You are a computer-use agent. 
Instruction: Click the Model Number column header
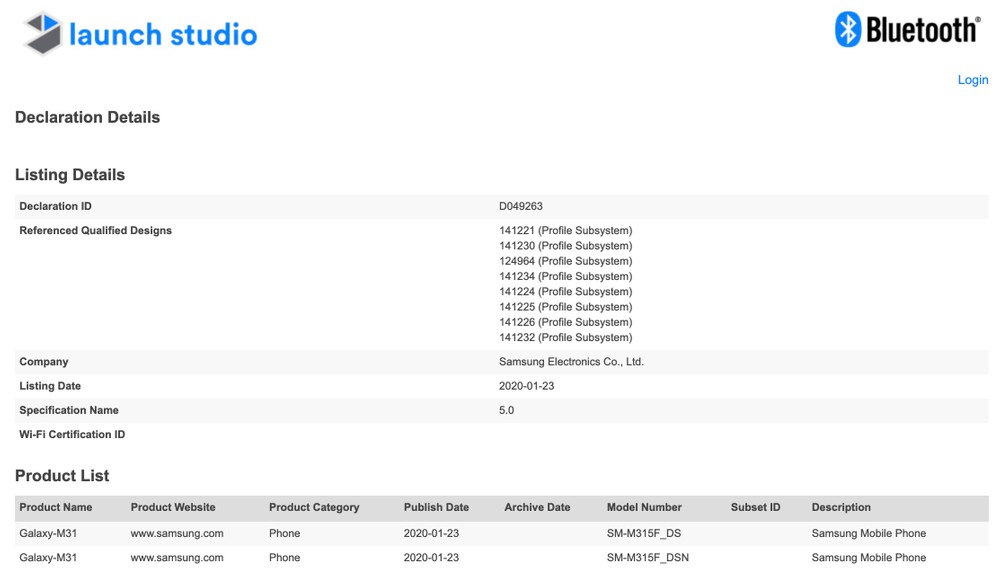pos(644,507)
